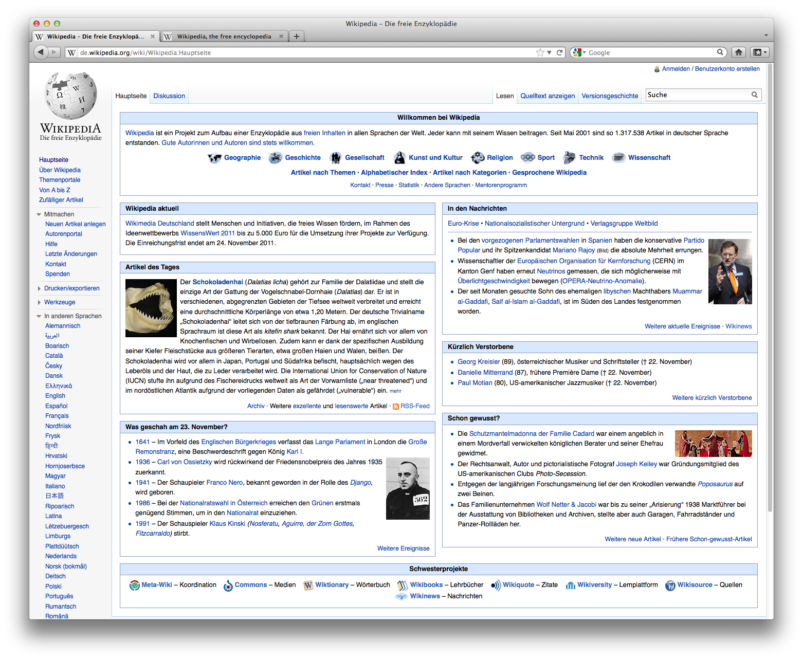803x660 pixels.
Task: Open a new tab with the plus button
Action: coord(297,36)
